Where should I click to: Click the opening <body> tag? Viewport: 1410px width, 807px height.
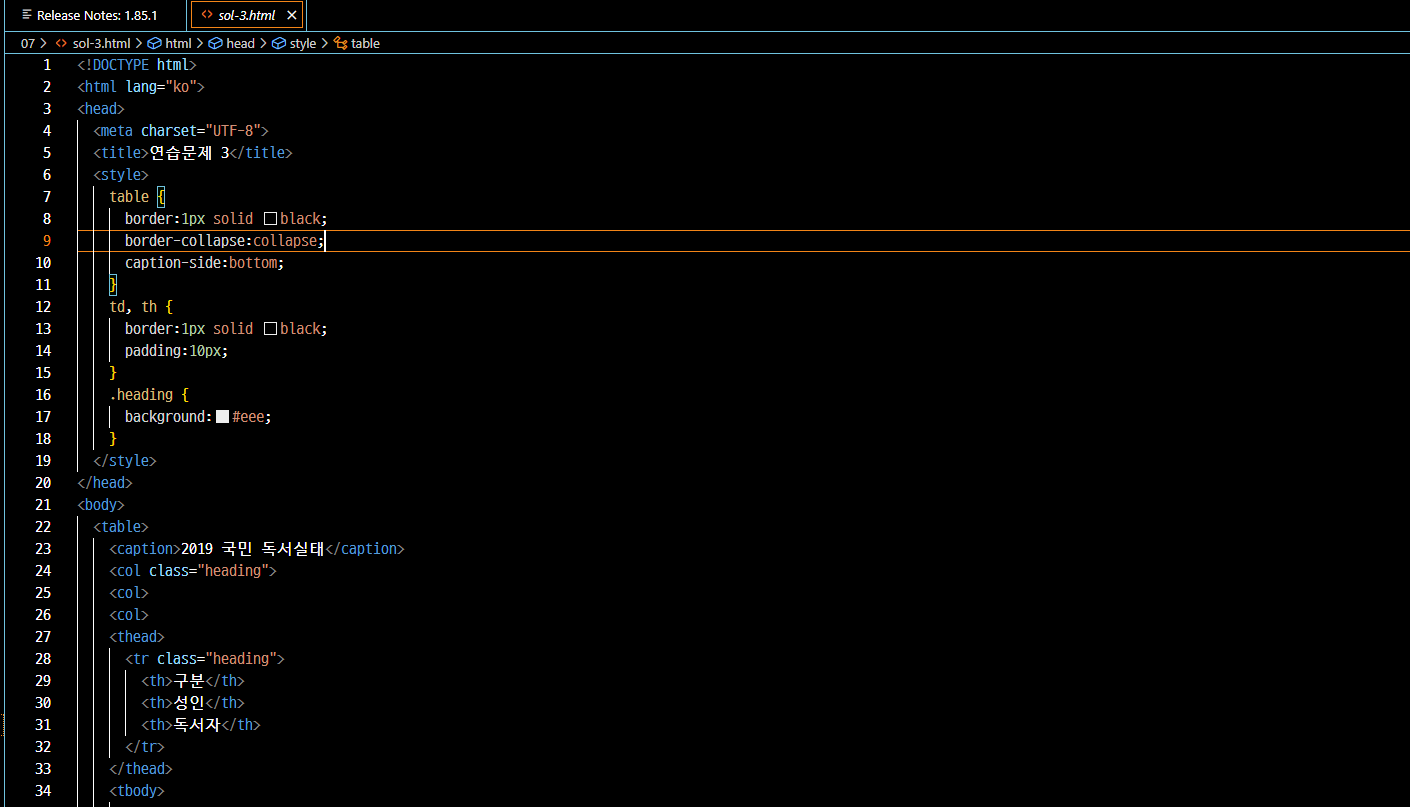pos(101,505)
